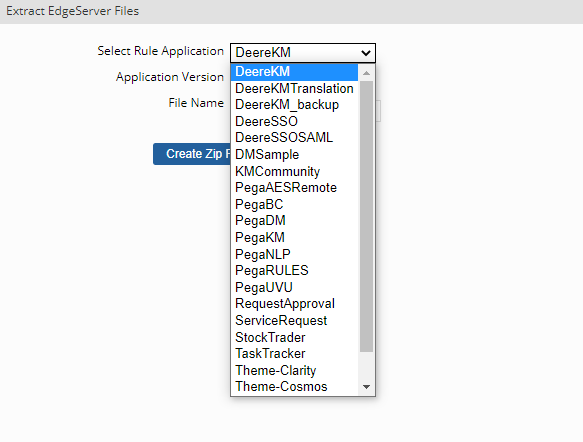Pick PegaKM in the dropdown
This screenshot has width=583, height=442.
[x=294, y=238]
